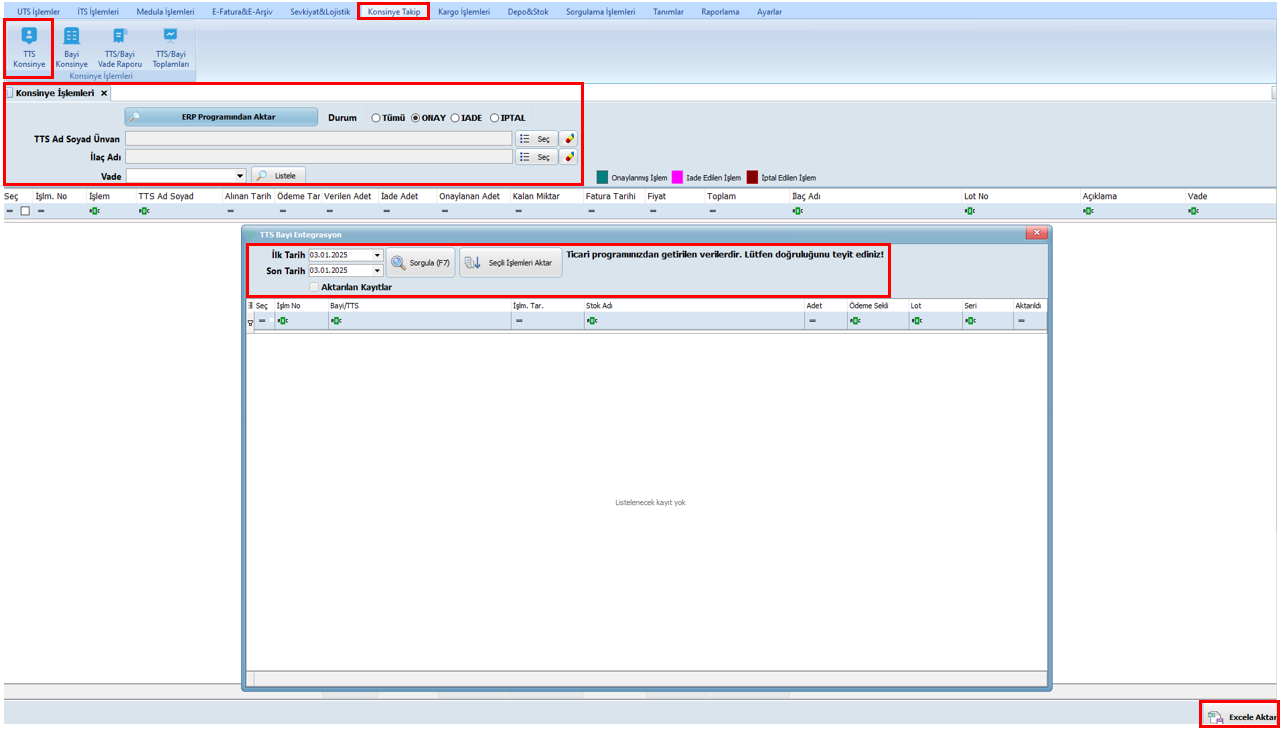Click Seçili İşlemleri Aktar button
The height and width of the screenshot is (730, 1283).
click(511, 263)
